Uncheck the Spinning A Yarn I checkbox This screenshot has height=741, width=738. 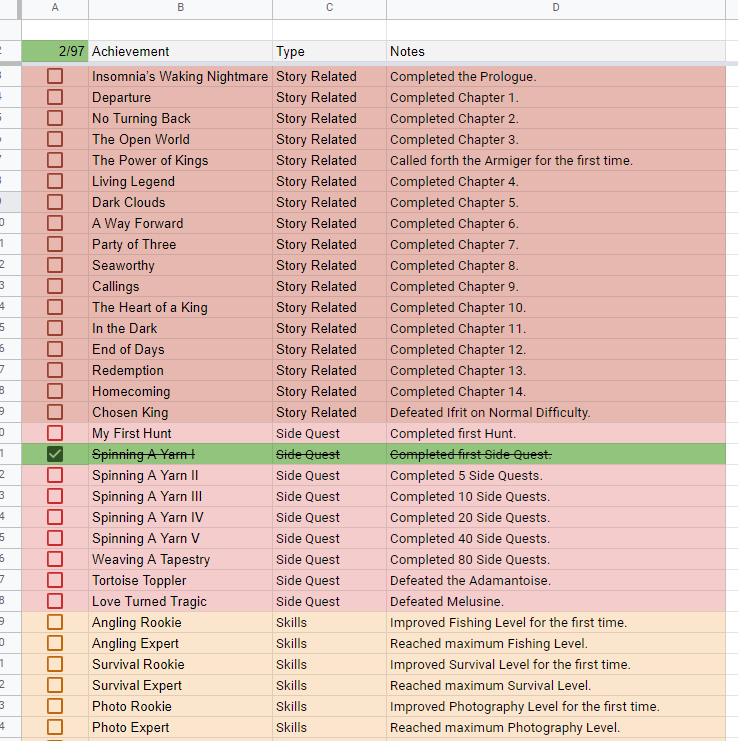click(55, 454)
